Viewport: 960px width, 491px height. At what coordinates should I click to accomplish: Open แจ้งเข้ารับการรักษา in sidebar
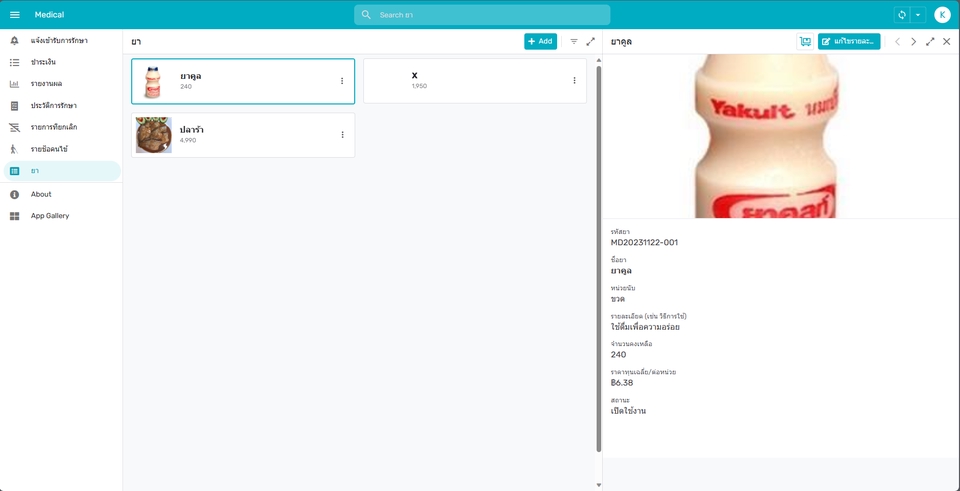click(61, 40)
